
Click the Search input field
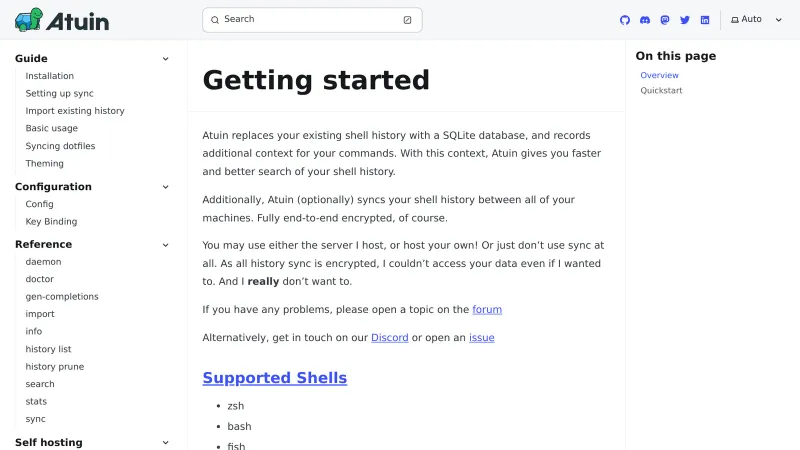tap(312, 20)
